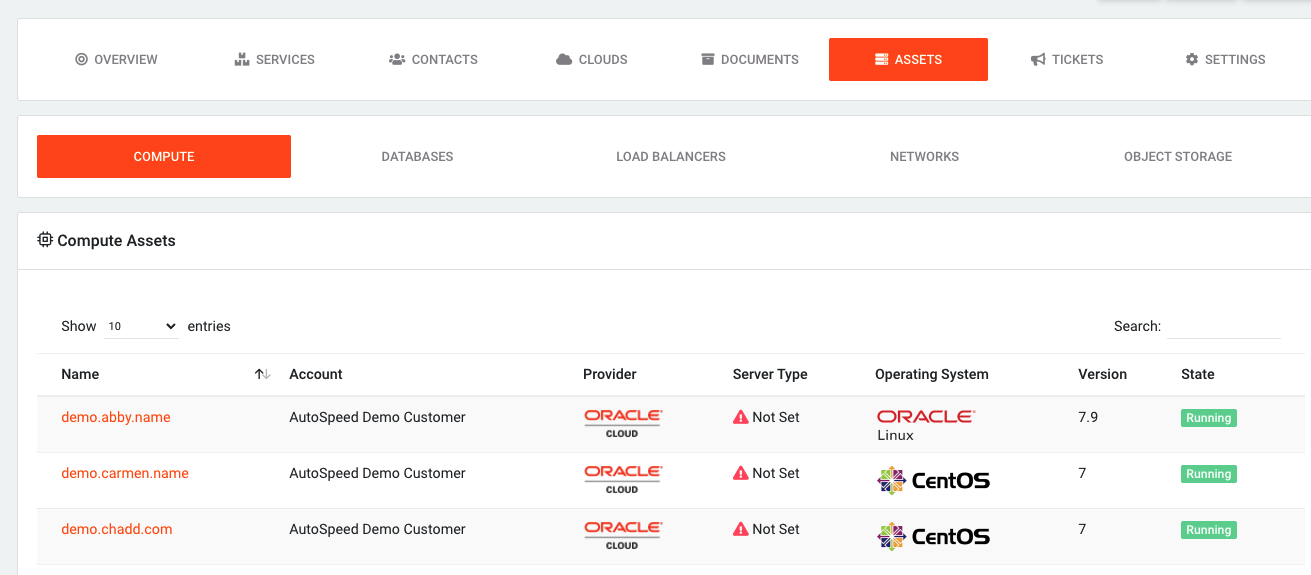Screen dimensions: 1311x575
Task: Switch to the Databases sub-tab
Action: (417, 156)
